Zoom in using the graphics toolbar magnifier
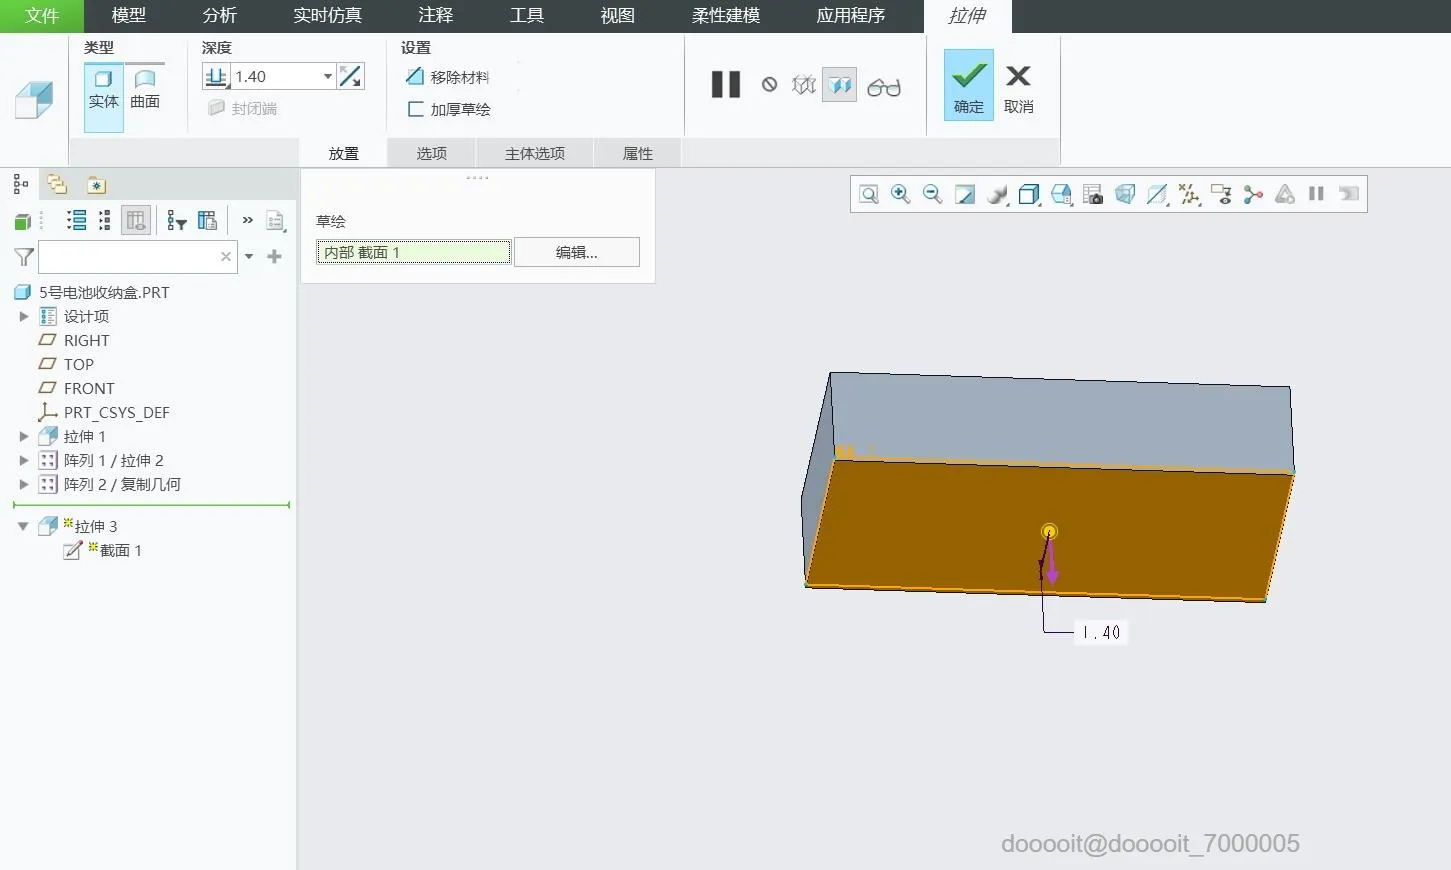The height and width of the screenshot is (870, 1451). pyautogui.click(x=900, y=194)
